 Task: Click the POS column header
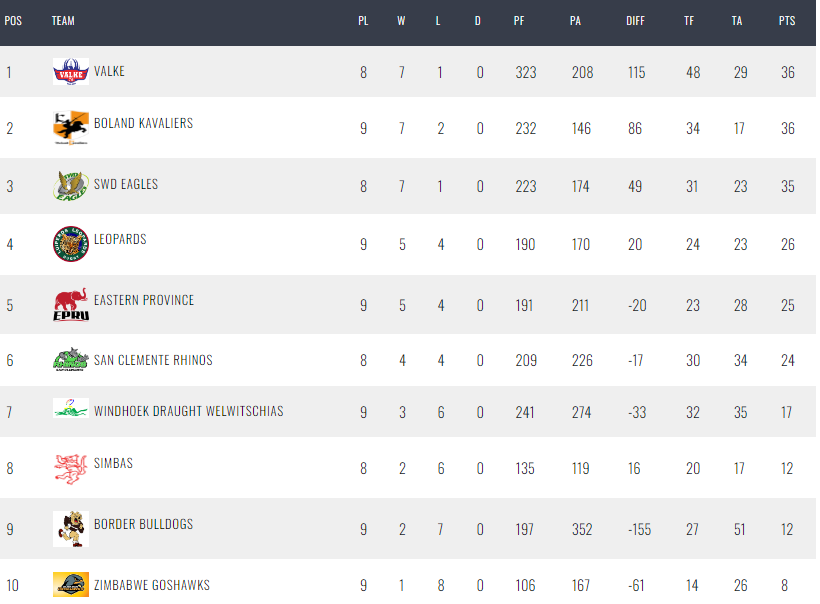[13, 21]
